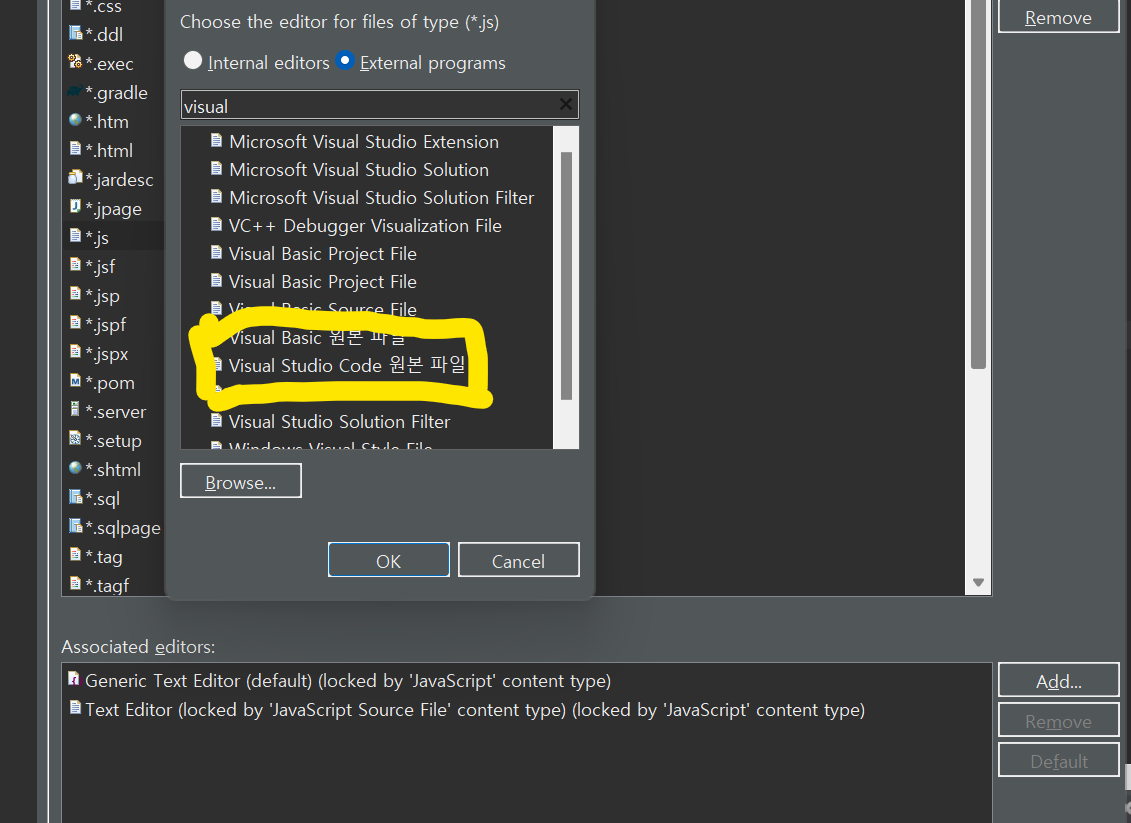
Task: Click the *.shtml globe icon
Action: pos(75,467)
